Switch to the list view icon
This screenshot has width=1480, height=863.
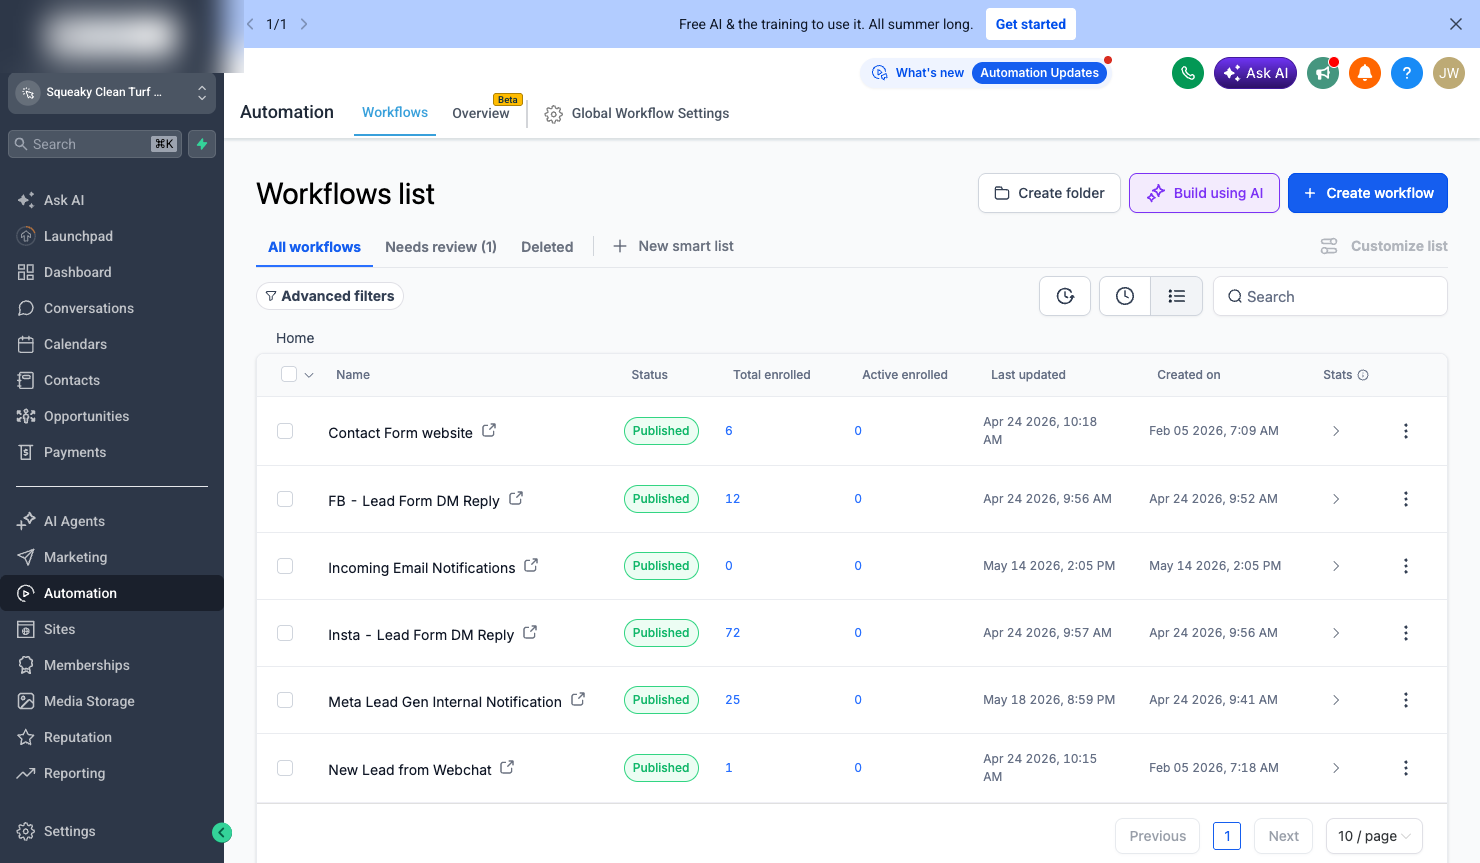point(1177,296)
